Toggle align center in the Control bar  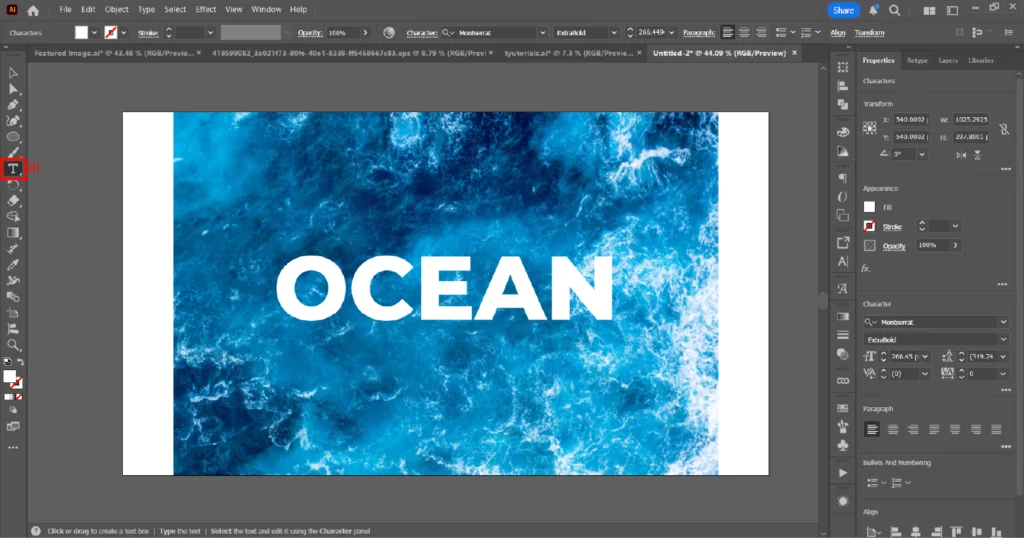click(x=744, y=33)
